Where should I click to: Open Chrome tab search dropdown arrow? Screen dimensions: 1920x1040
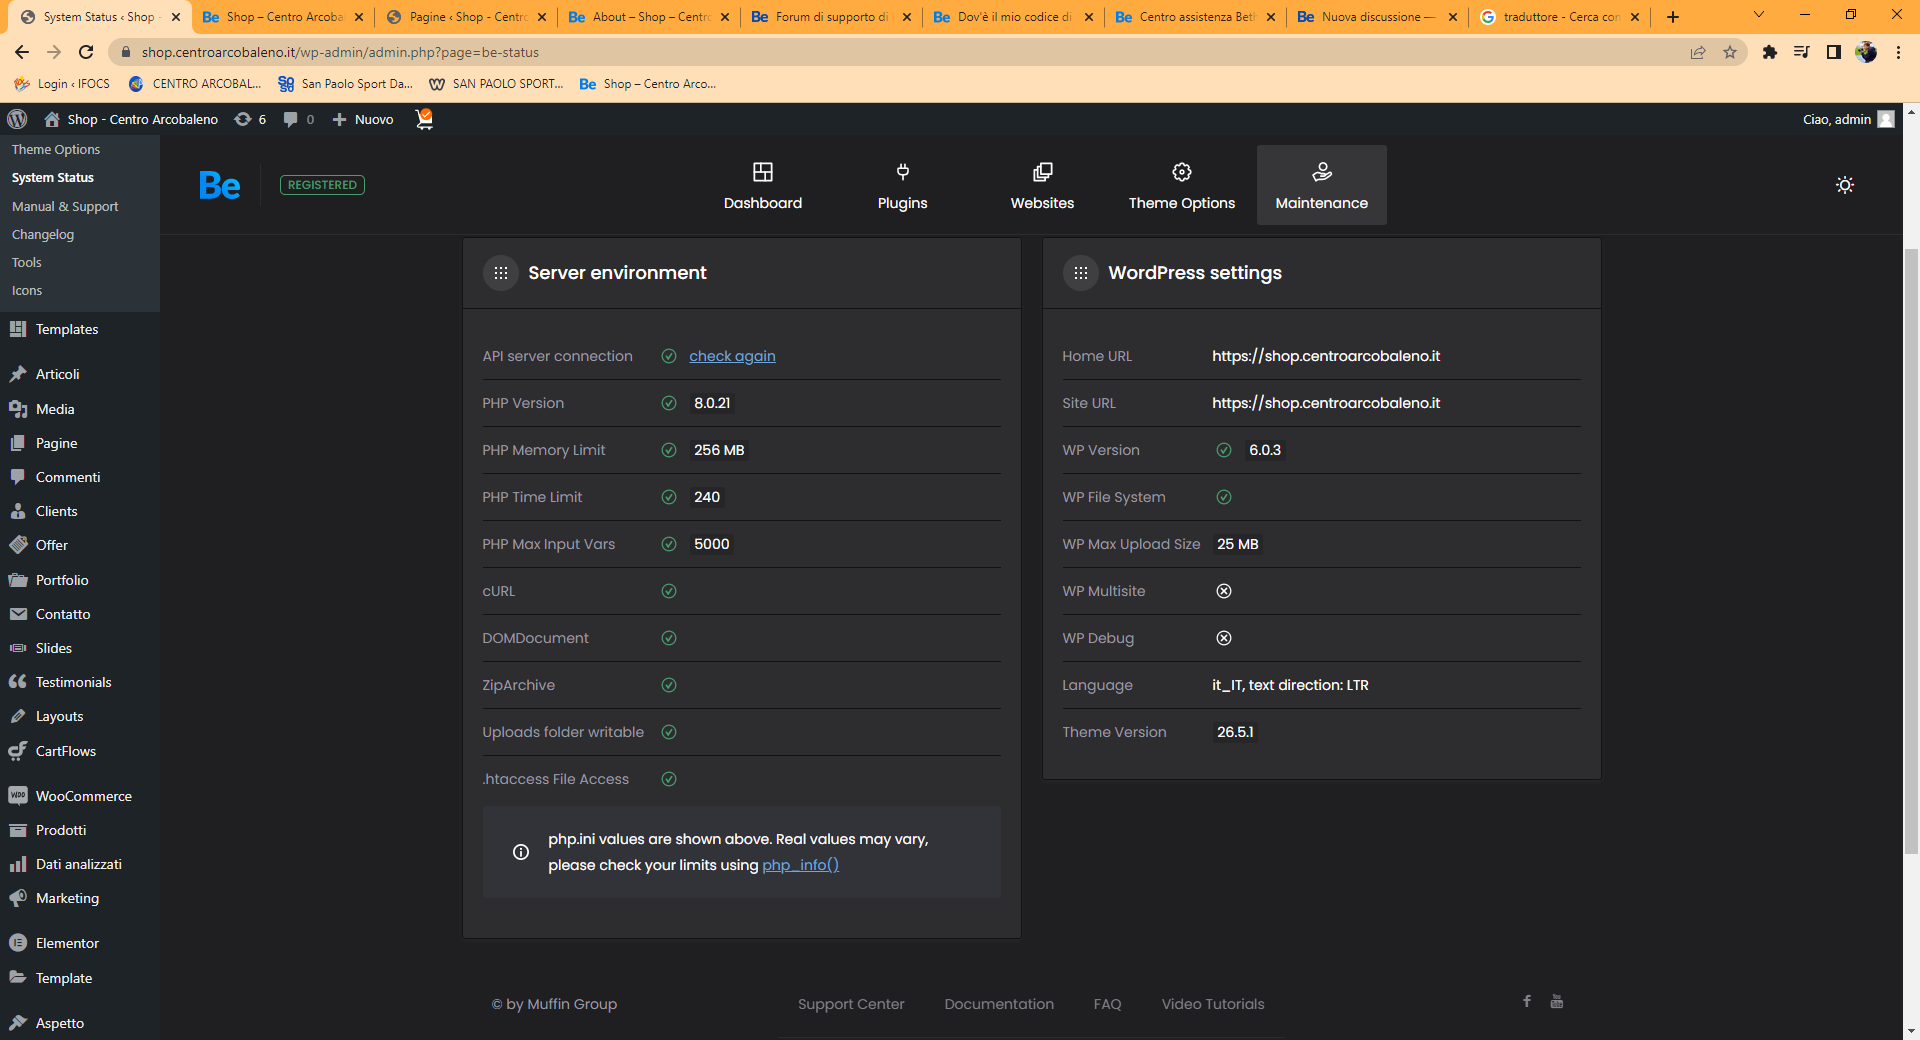pyautogui.click(x=1758, y=15)
